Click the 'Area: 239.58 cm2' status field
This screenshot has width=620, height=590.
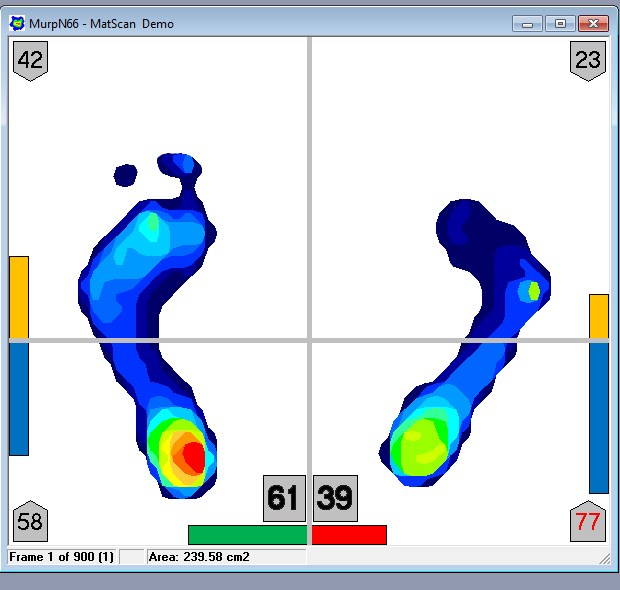point(227,557)
